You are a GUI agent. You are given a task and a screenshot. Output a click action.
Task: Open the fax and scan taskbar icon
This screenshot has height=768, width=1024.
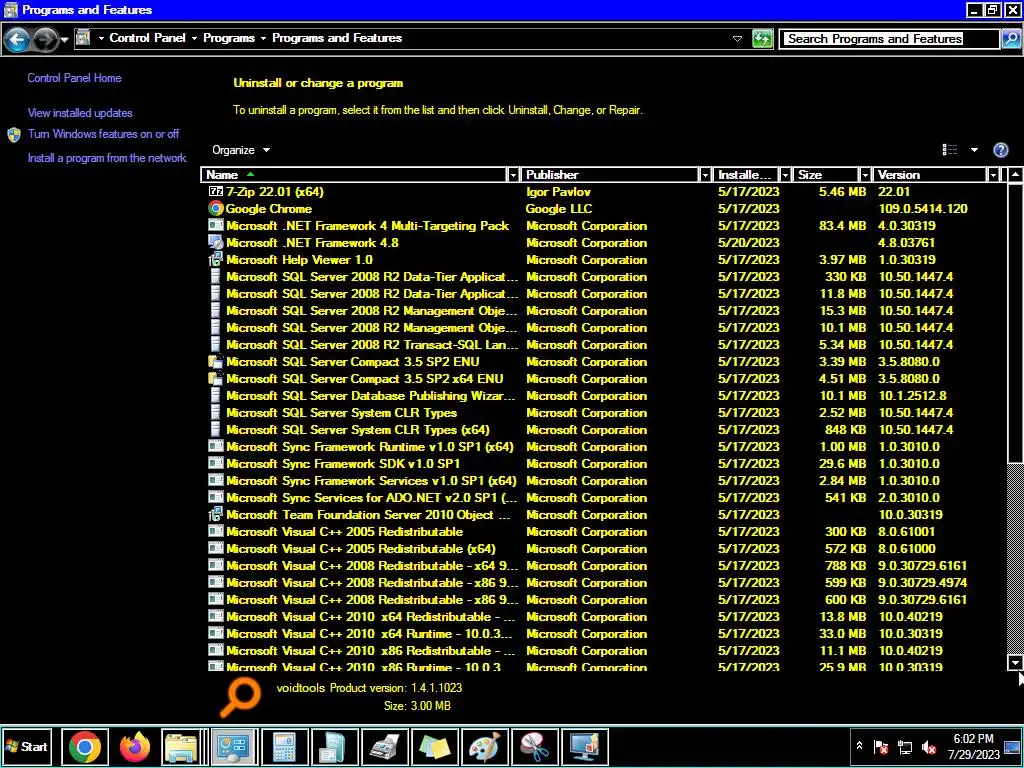click(x=384, y=746)
